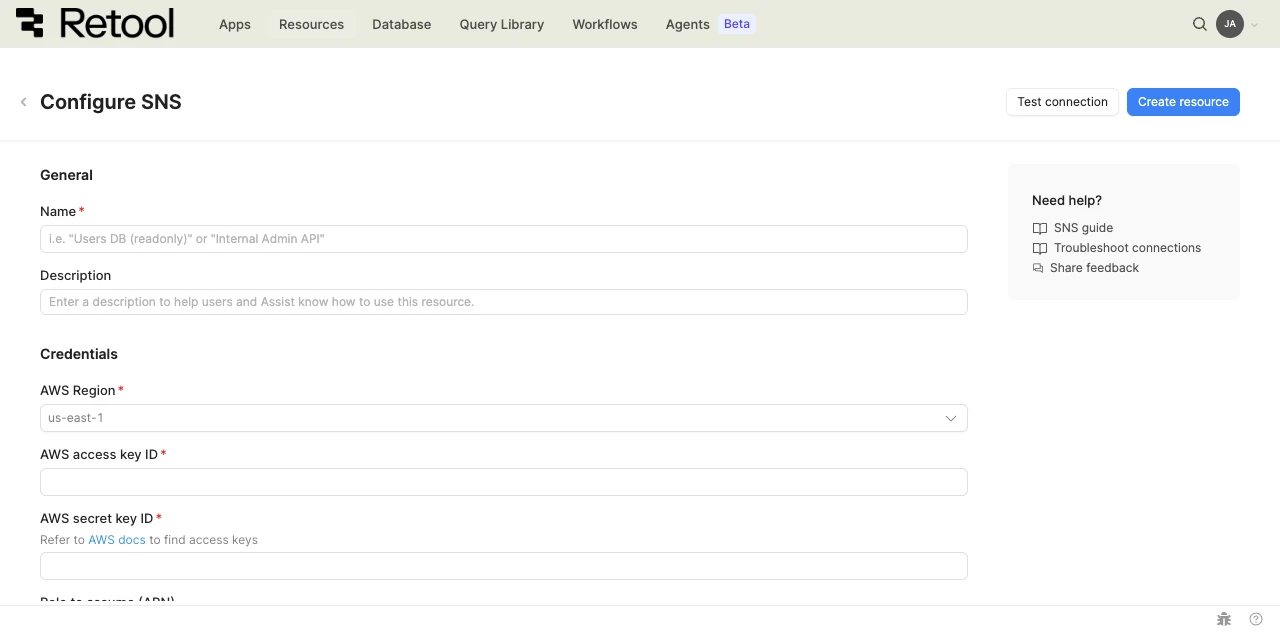Viewport: 1280px width, 633px height.
Task: Open Query Library
Action: (x=502, y=24)
